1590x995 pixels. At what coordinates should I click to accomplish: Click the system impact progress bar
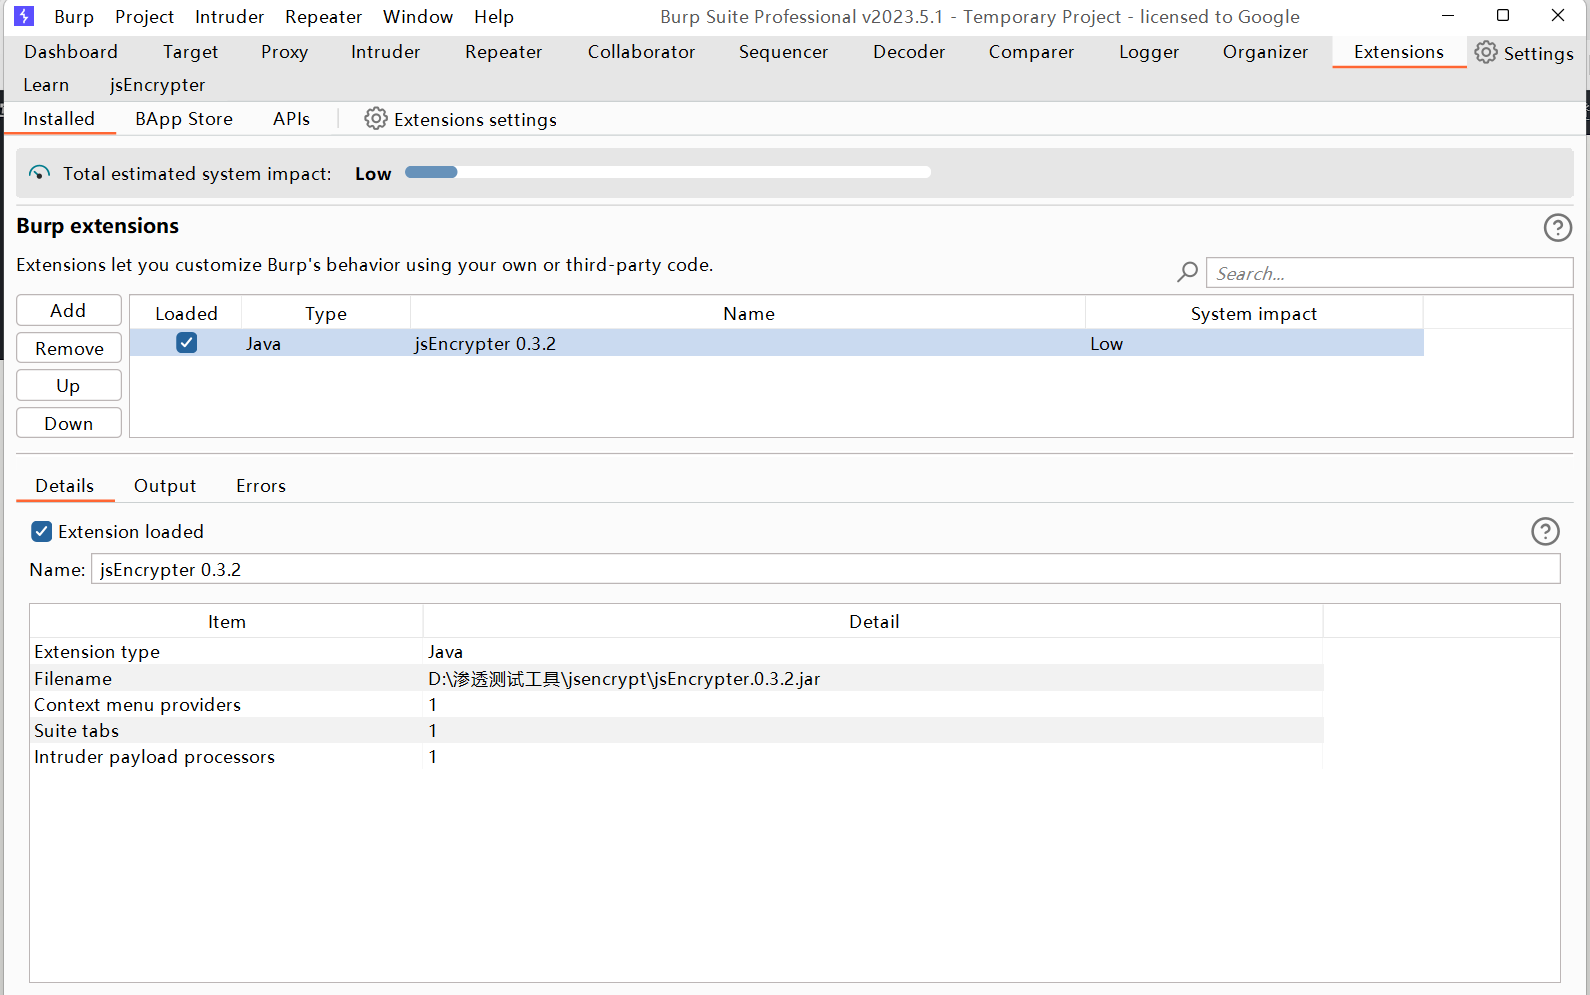pyautogui.click(x=667, y=173)
